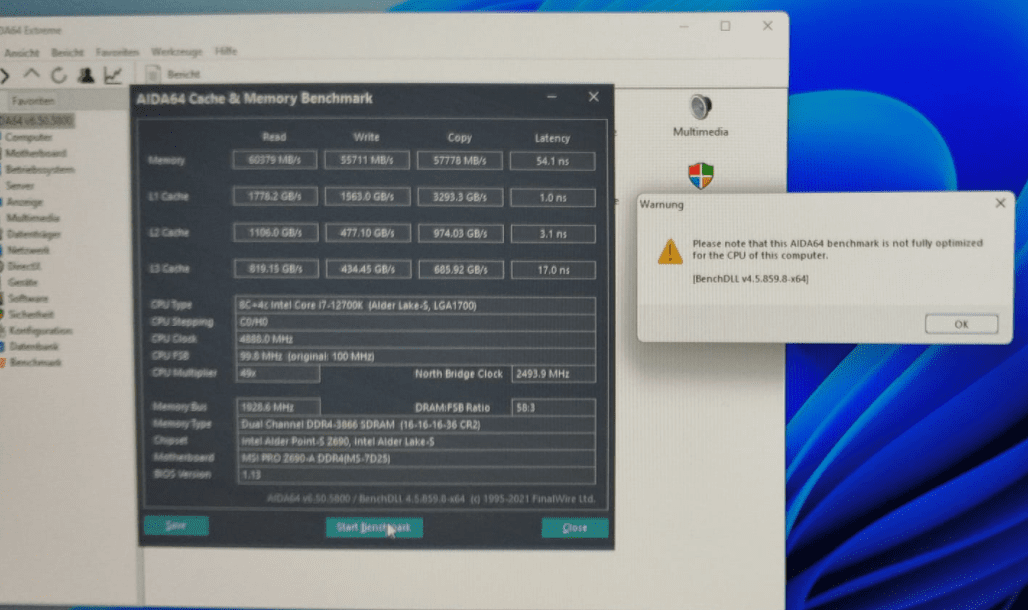Close the Warnung dialog with X

coord(1000,203)
